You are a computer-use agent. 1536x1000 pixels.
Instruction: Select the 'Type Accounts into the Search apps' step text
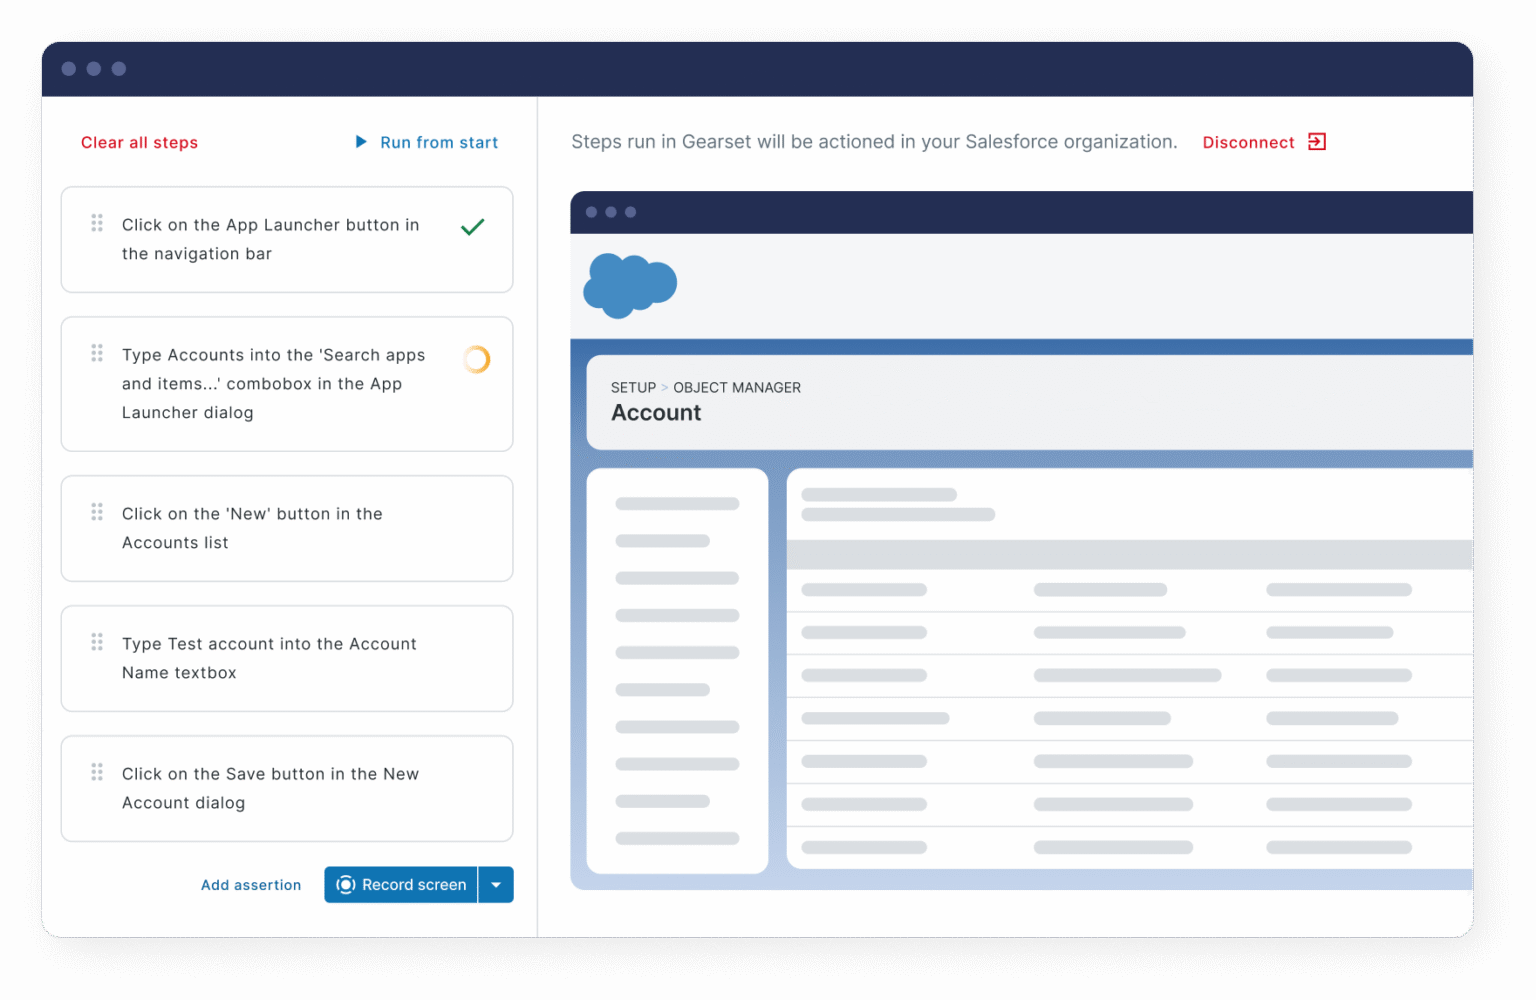tap(274, 384)
